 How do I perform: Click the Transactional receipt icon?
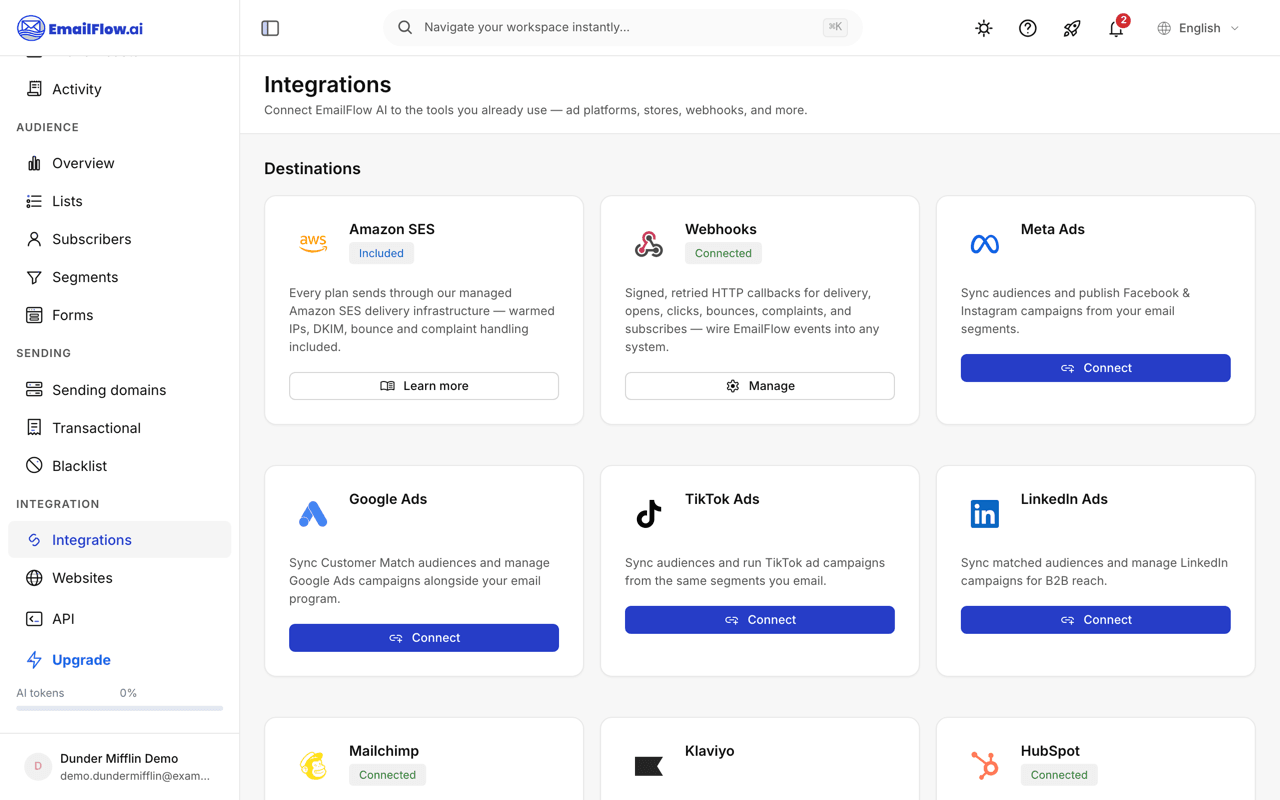pyautogui.click(x=34, y=428)
